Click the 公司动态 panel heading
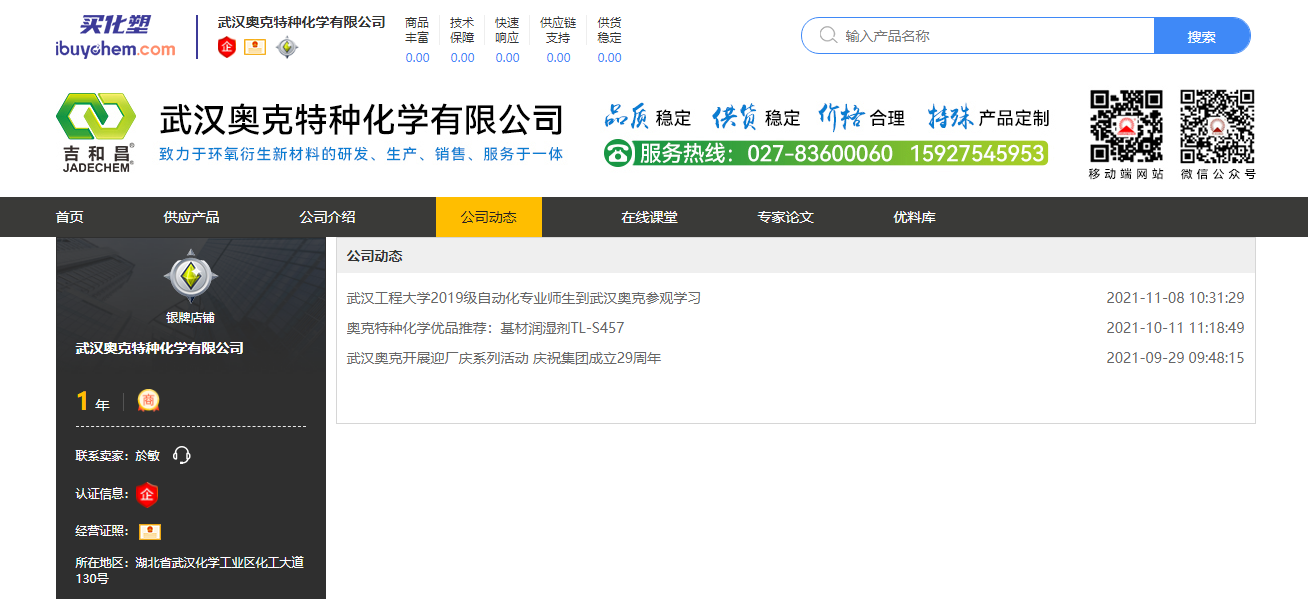The width and height of the screenshot is (1308, 599). 375,256
